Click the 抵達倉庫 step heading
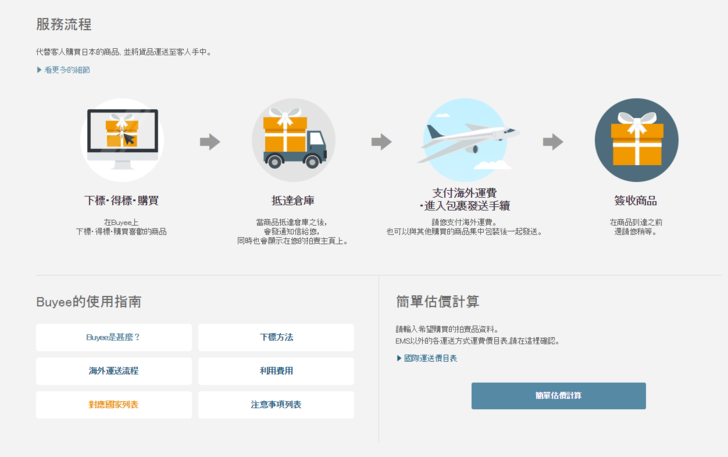 (x=293, y=201)
